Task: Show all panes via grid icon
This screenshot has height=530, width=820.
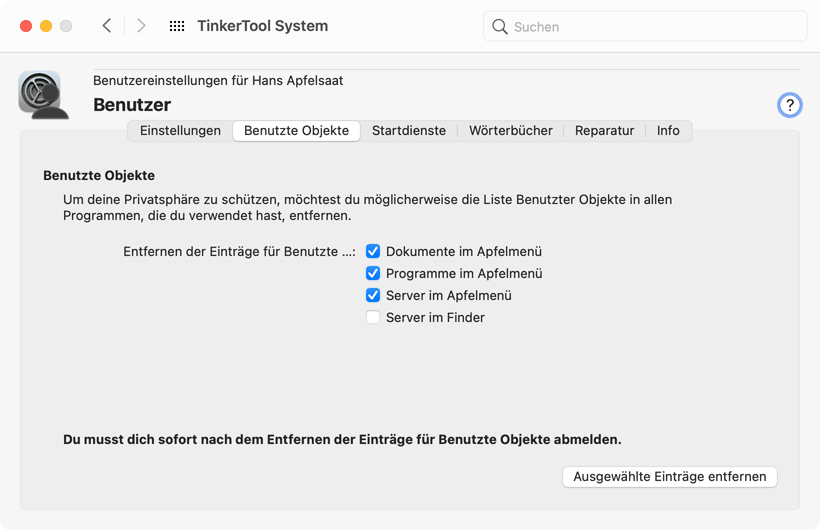Action: [x=177, y=26]
